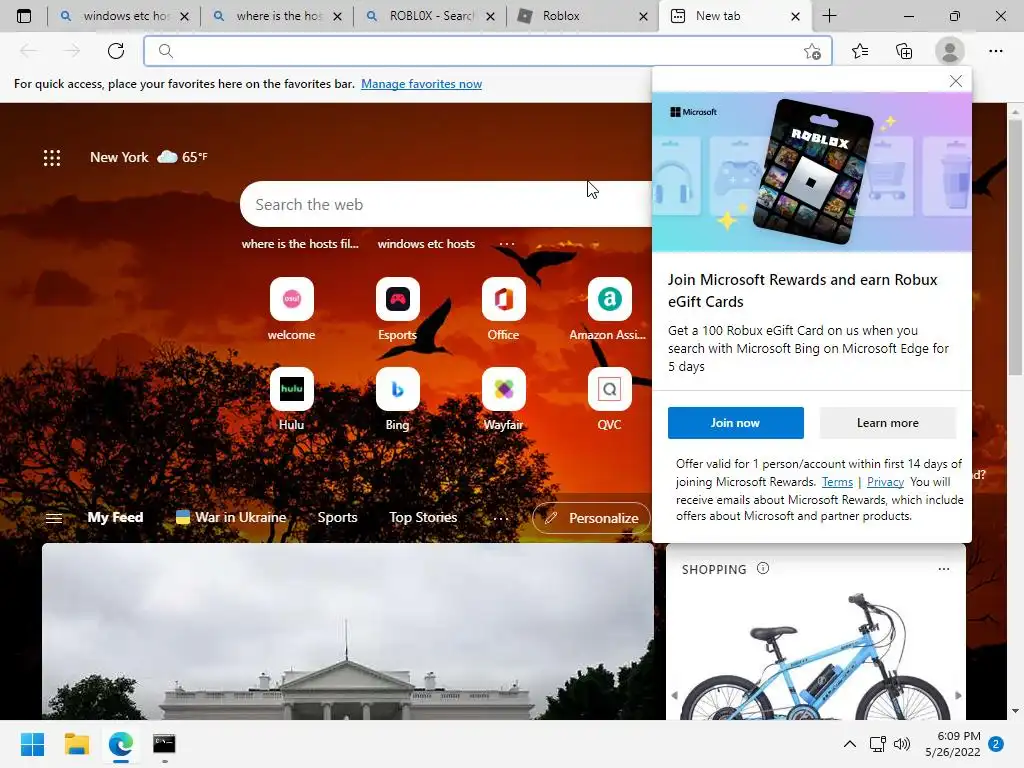Click the page vertical scrollbar thumb

(x=1016, y=246)
